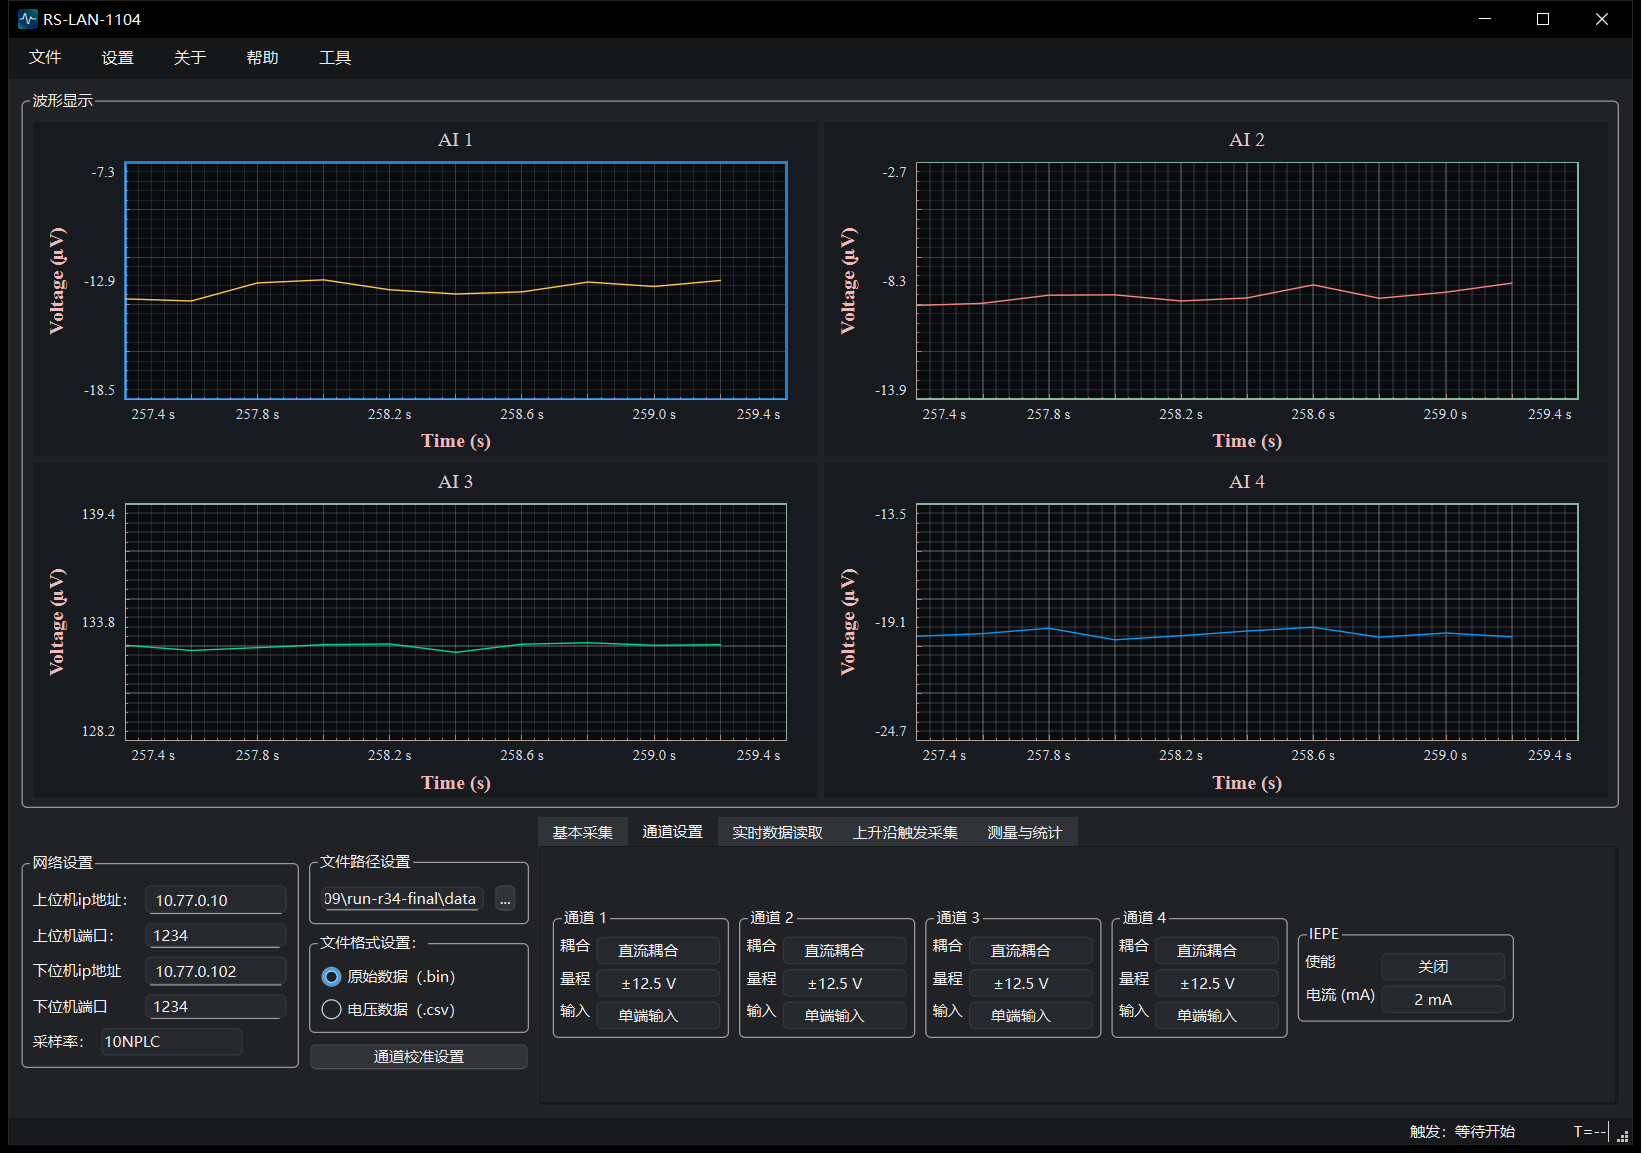
Task: Edit the 上位机ip地址 field
Action: pyautogui.click(x=216, y=900)
